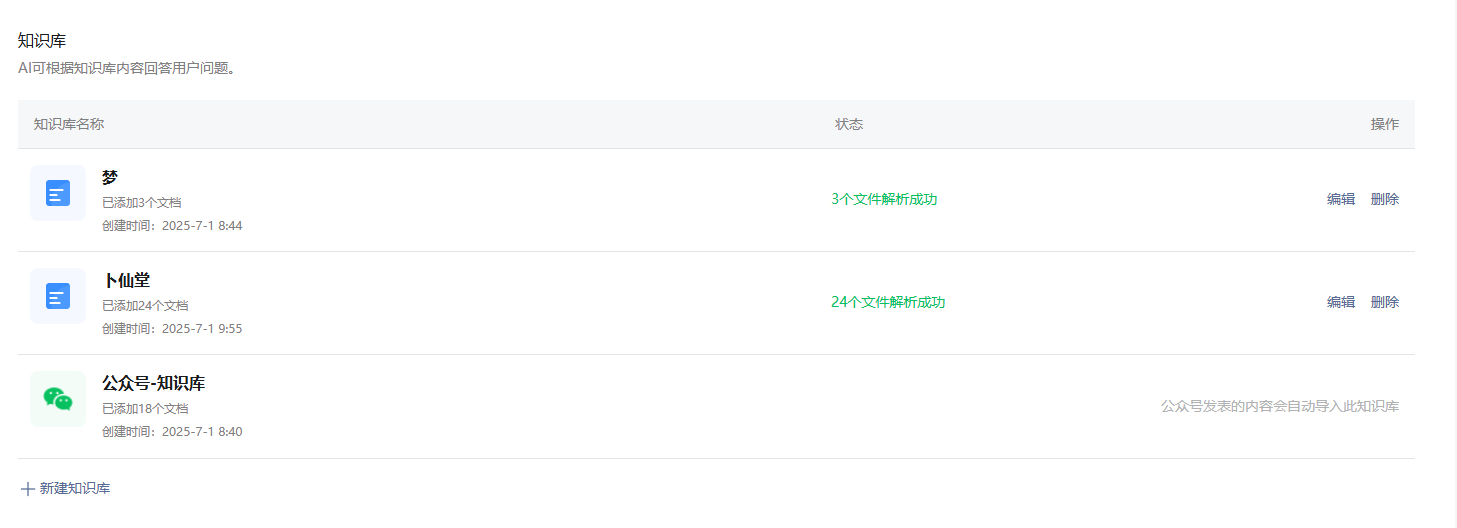Click the plus icon beside 新建知识库
Image resolution: width=1457 pixels, height=528 pixels.
(28, 489)
